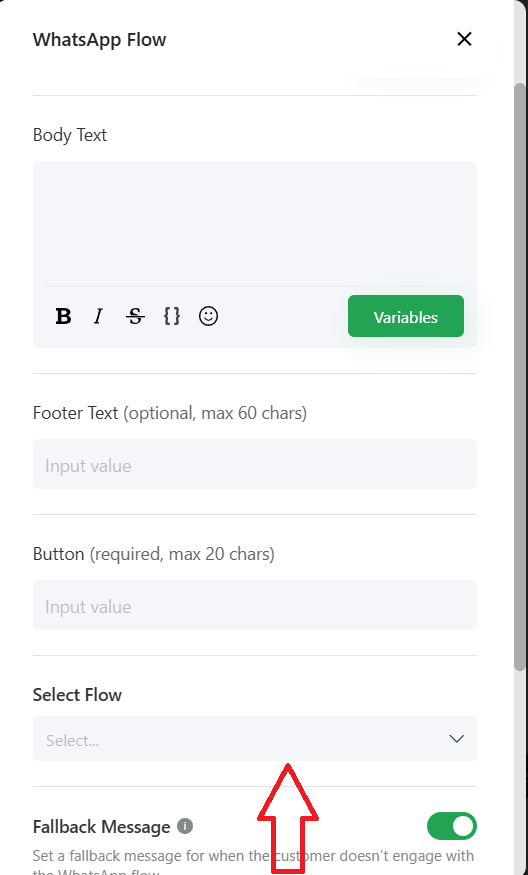This screenshot has width=528, height=875.
Task: Click the panel's vertical scrollbar thumb
Action: point(520,377)
